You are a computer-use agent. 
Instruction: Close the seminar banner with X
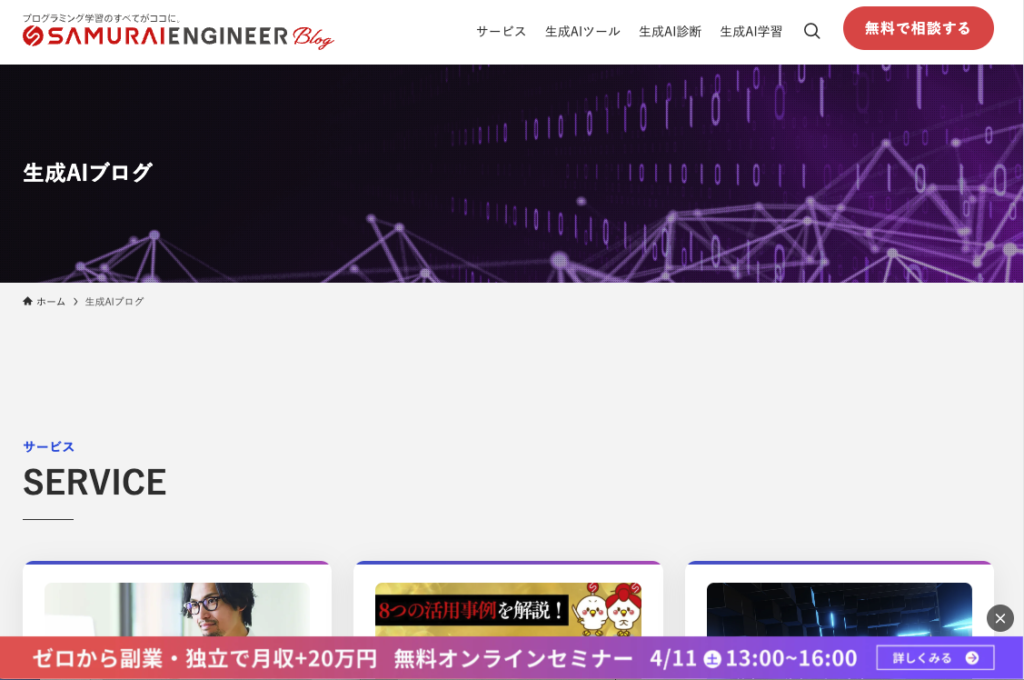(x=1000, y=618)
